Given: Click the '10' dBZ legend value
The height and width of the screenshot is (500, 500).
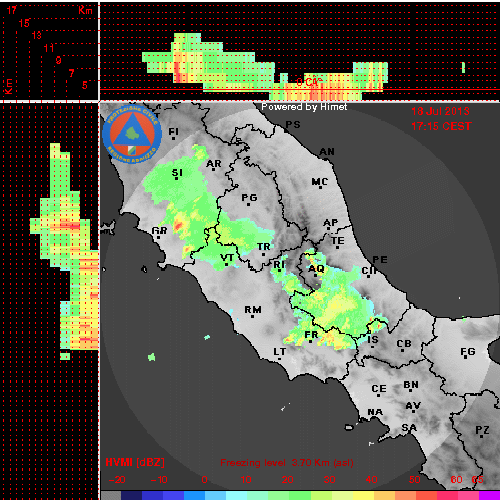Looking at the screenshot, I should tap(246, 480).
